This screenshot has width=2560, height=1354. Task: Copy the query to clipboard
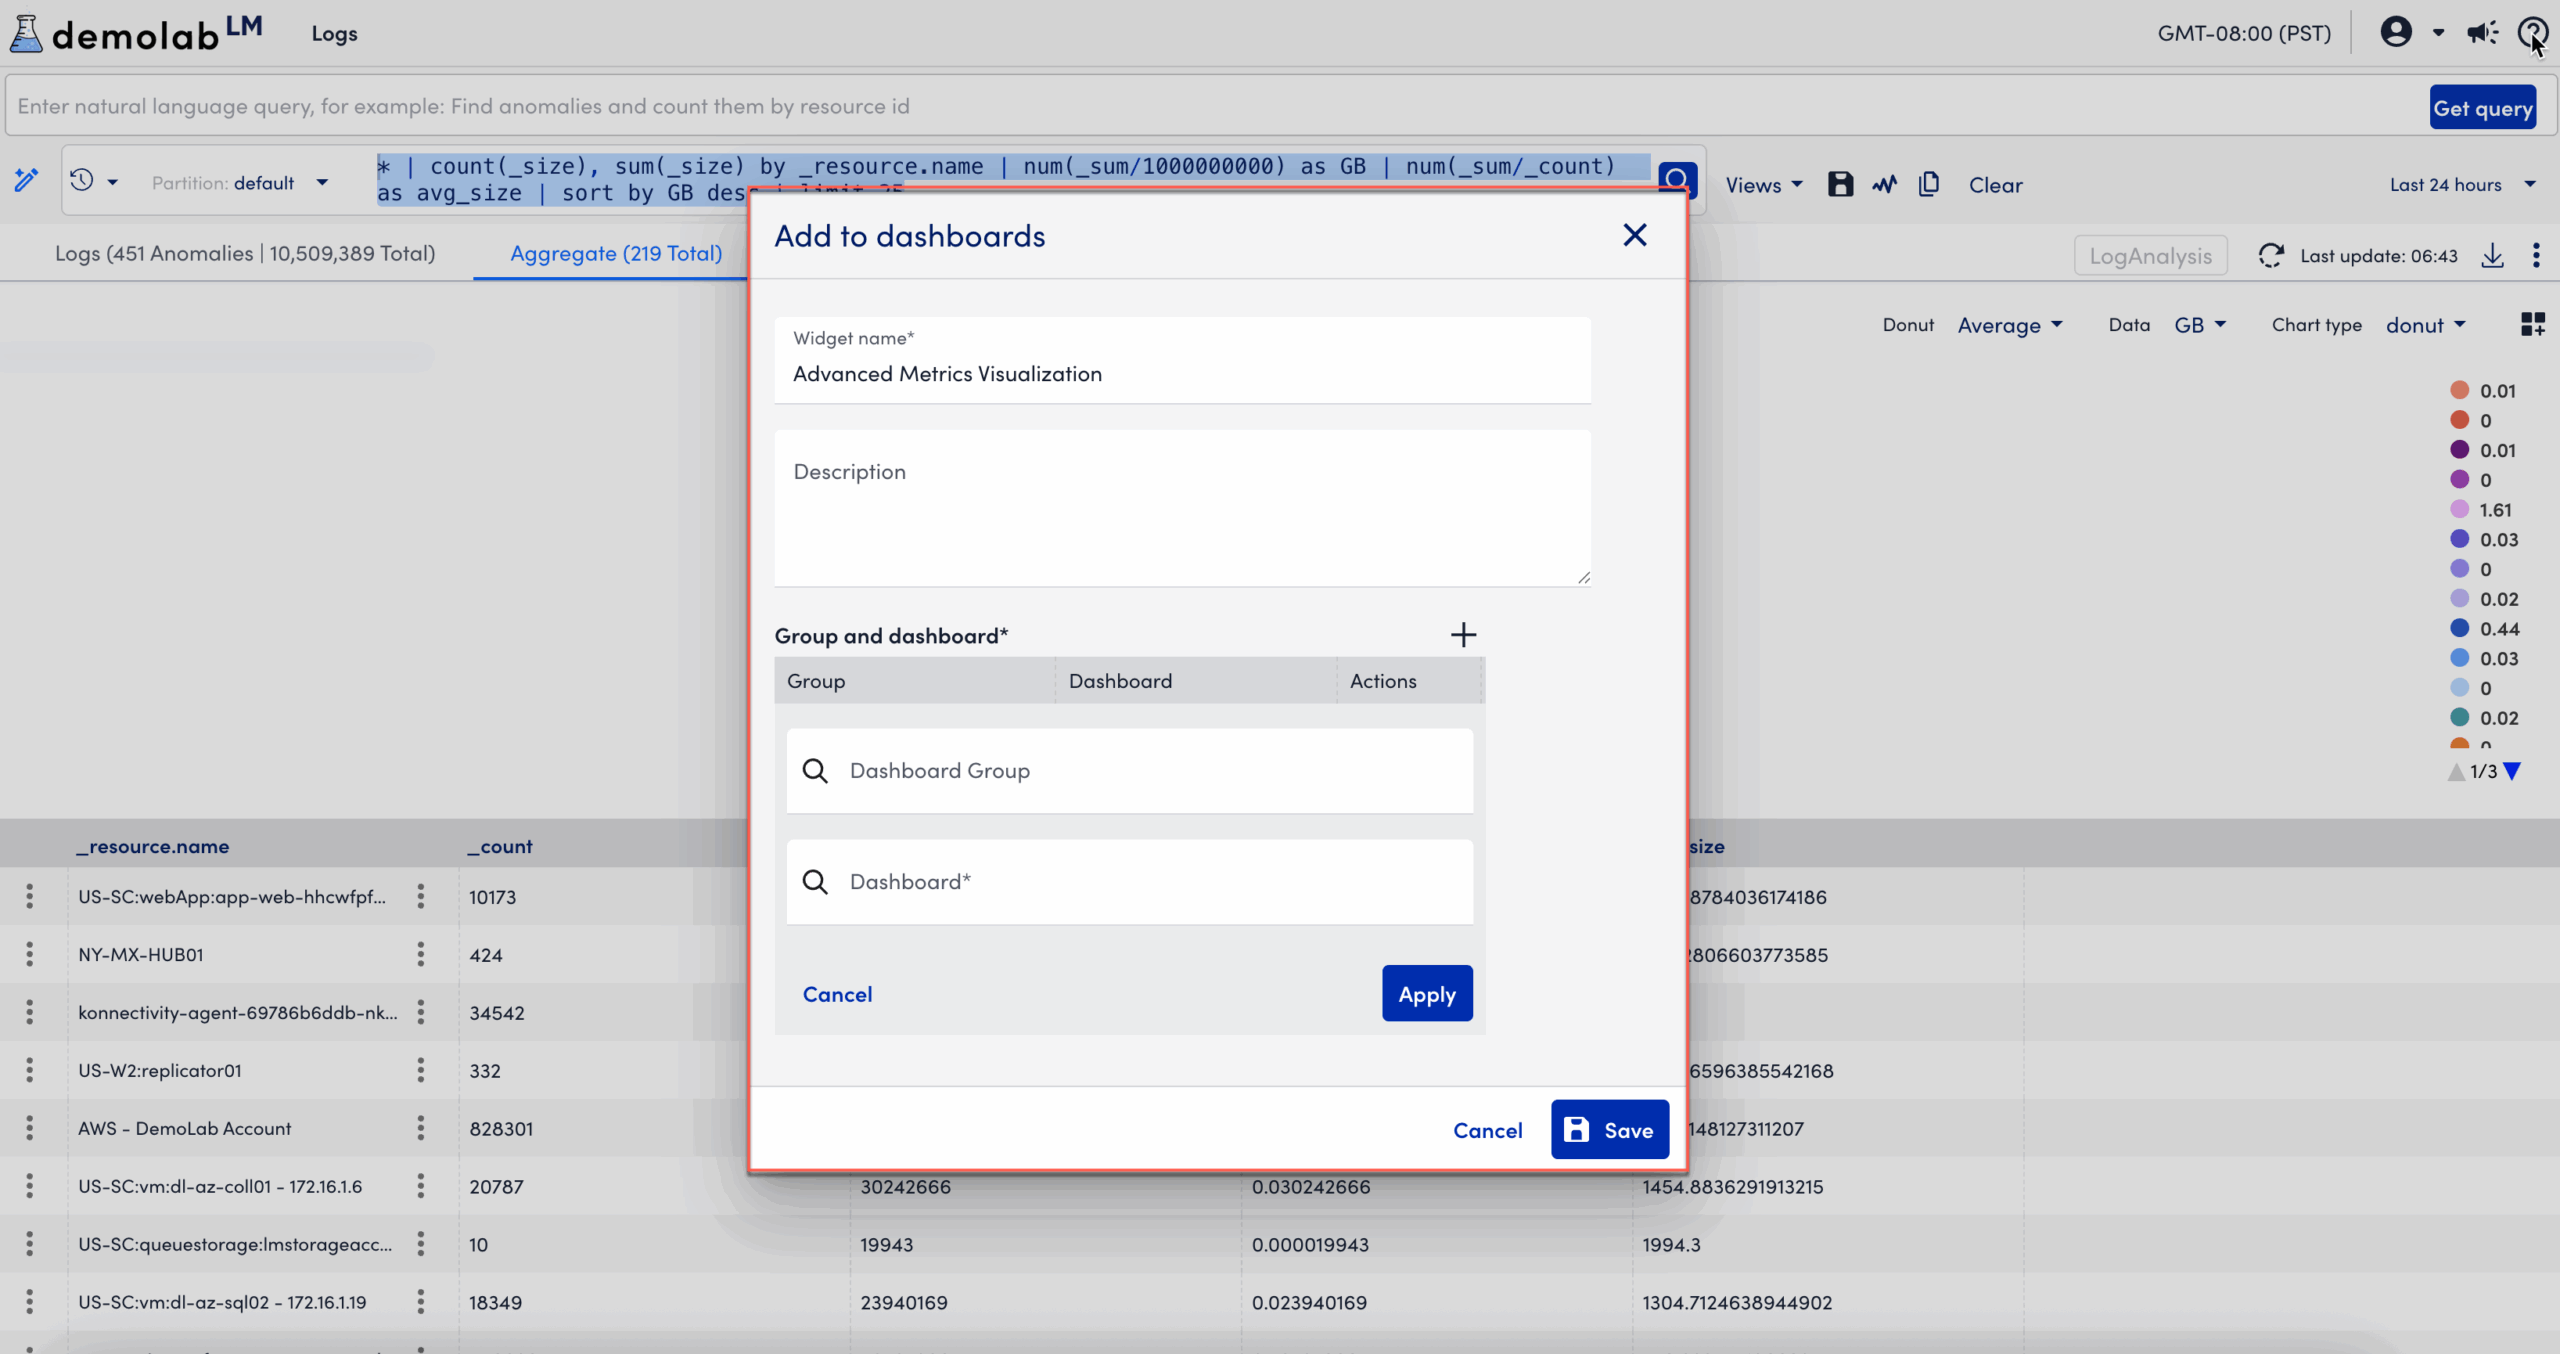click(1929, 185)
